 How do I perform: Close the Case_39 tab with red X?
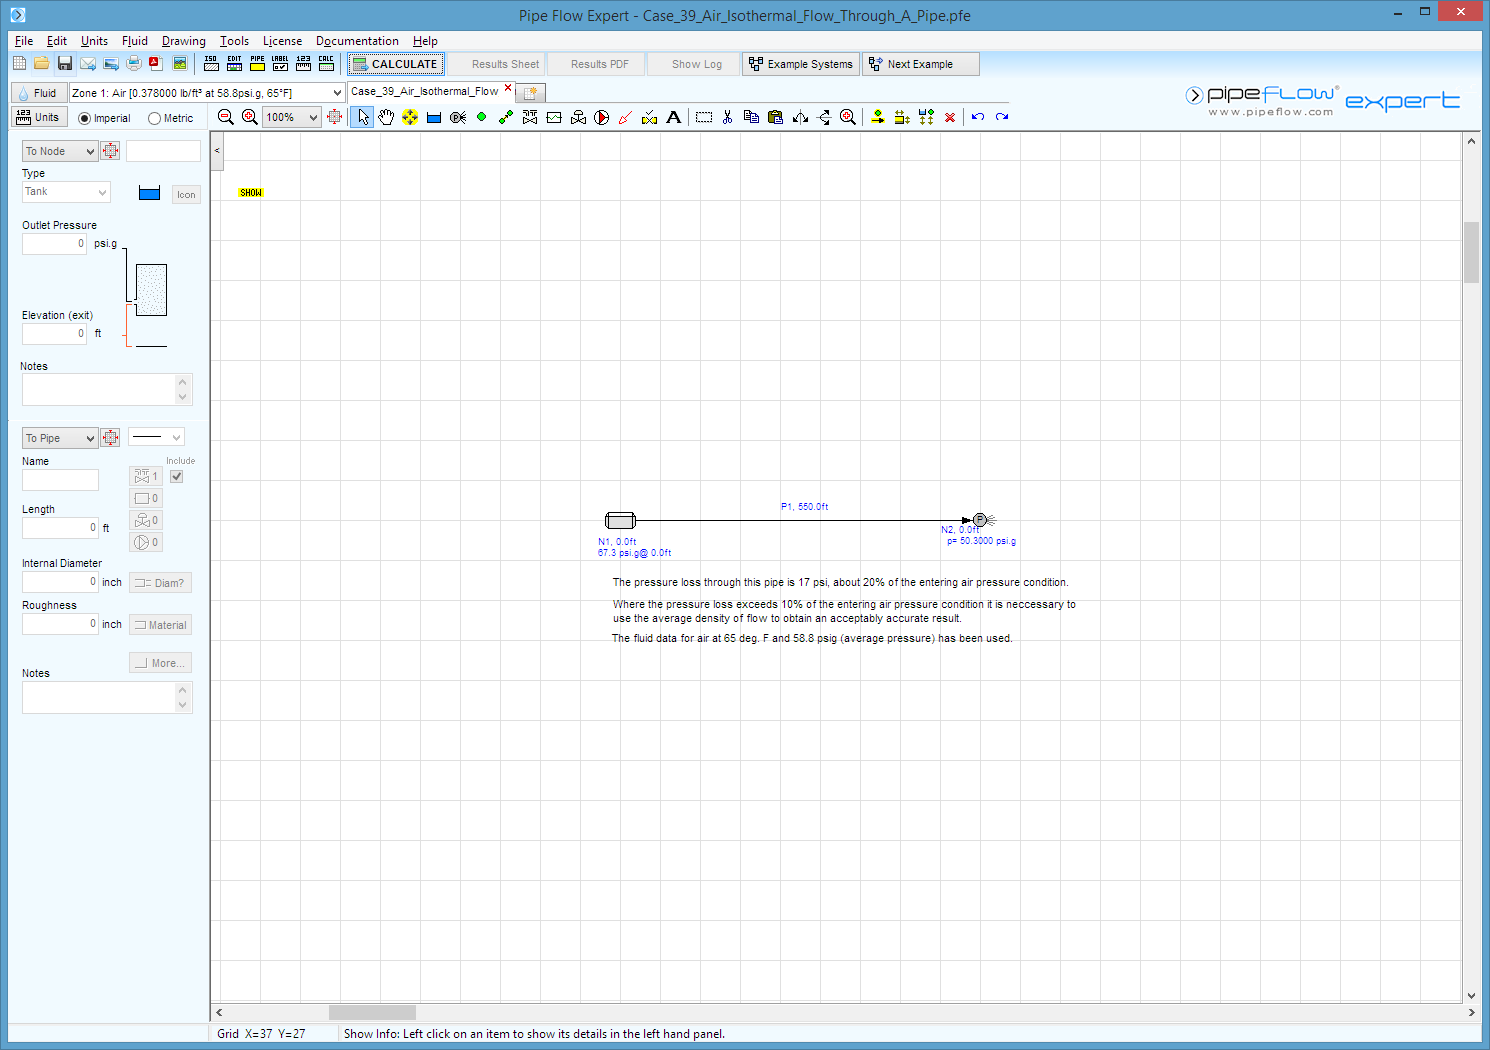click(x=508, y=88)
